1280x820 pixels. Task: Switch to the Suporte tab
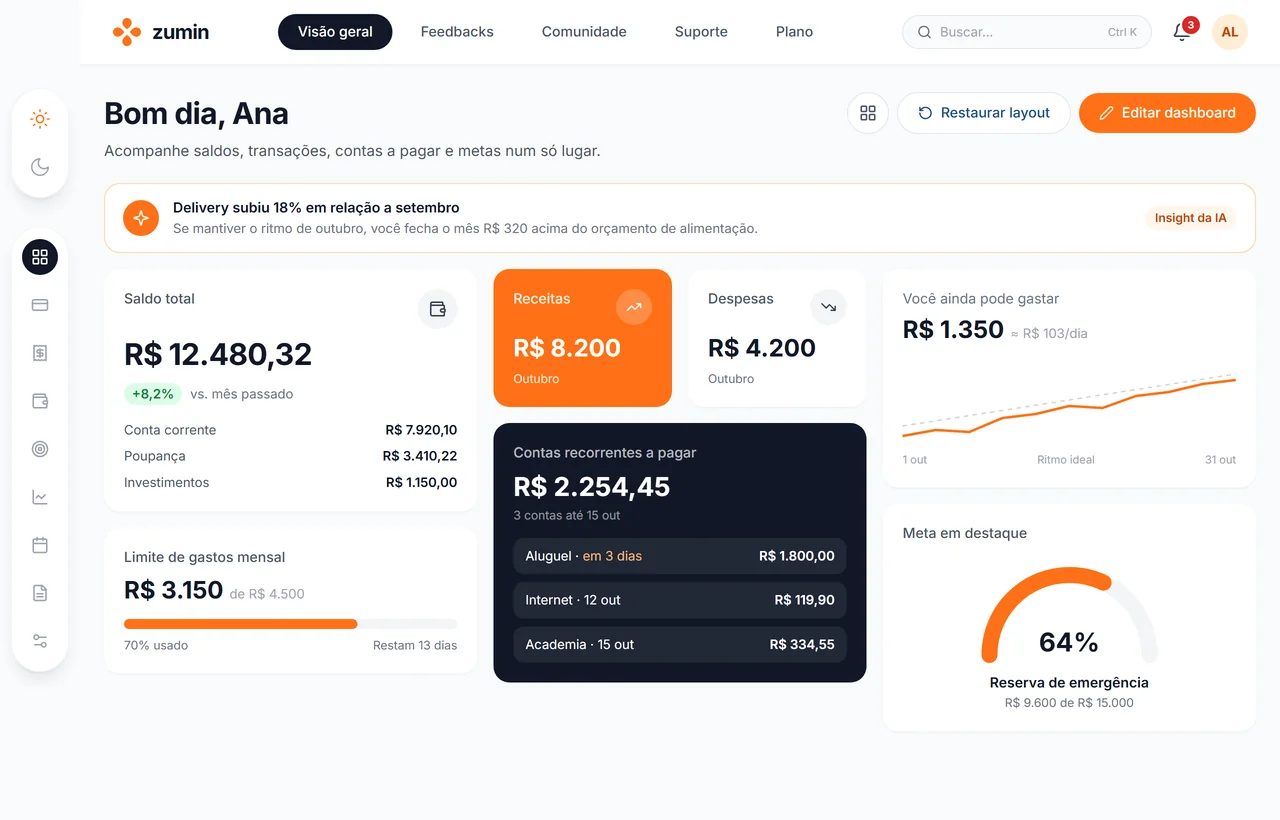coord(701,32)
